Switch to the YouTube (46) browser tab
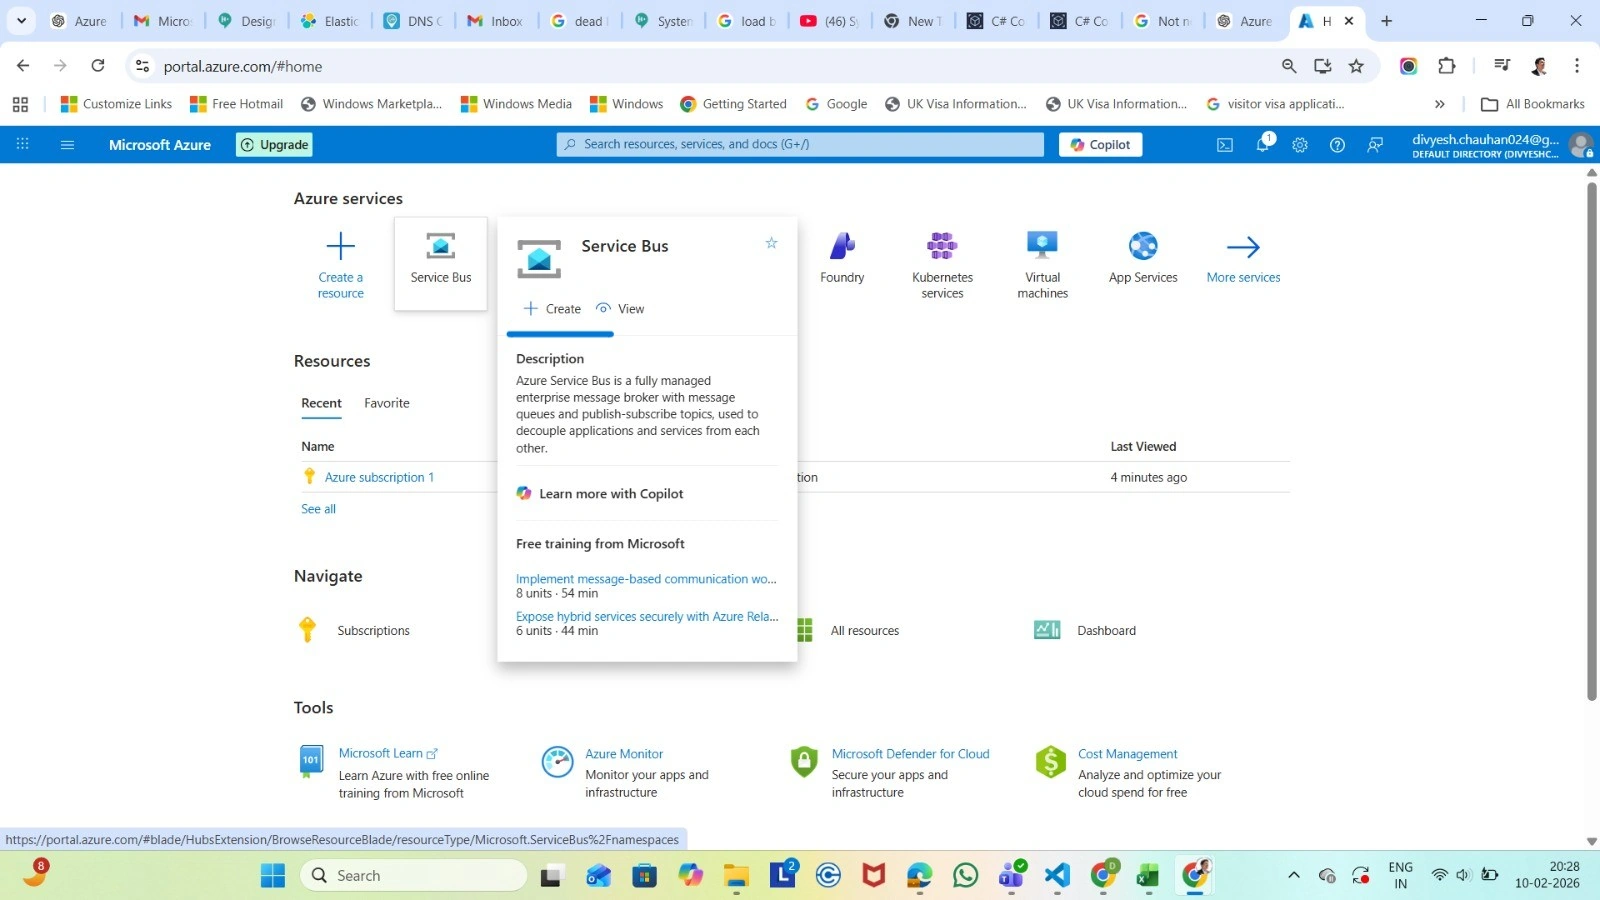The height and width of the screenshot is (900, 1600). pyautogui.click(x=830, y=21)
